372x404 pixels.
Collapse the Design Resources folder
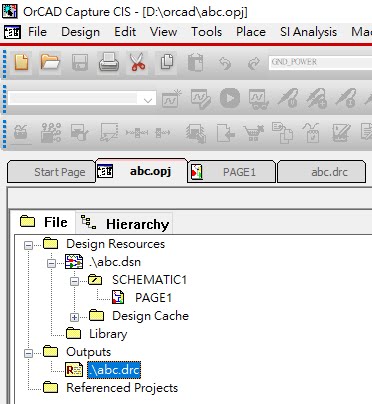29,246
